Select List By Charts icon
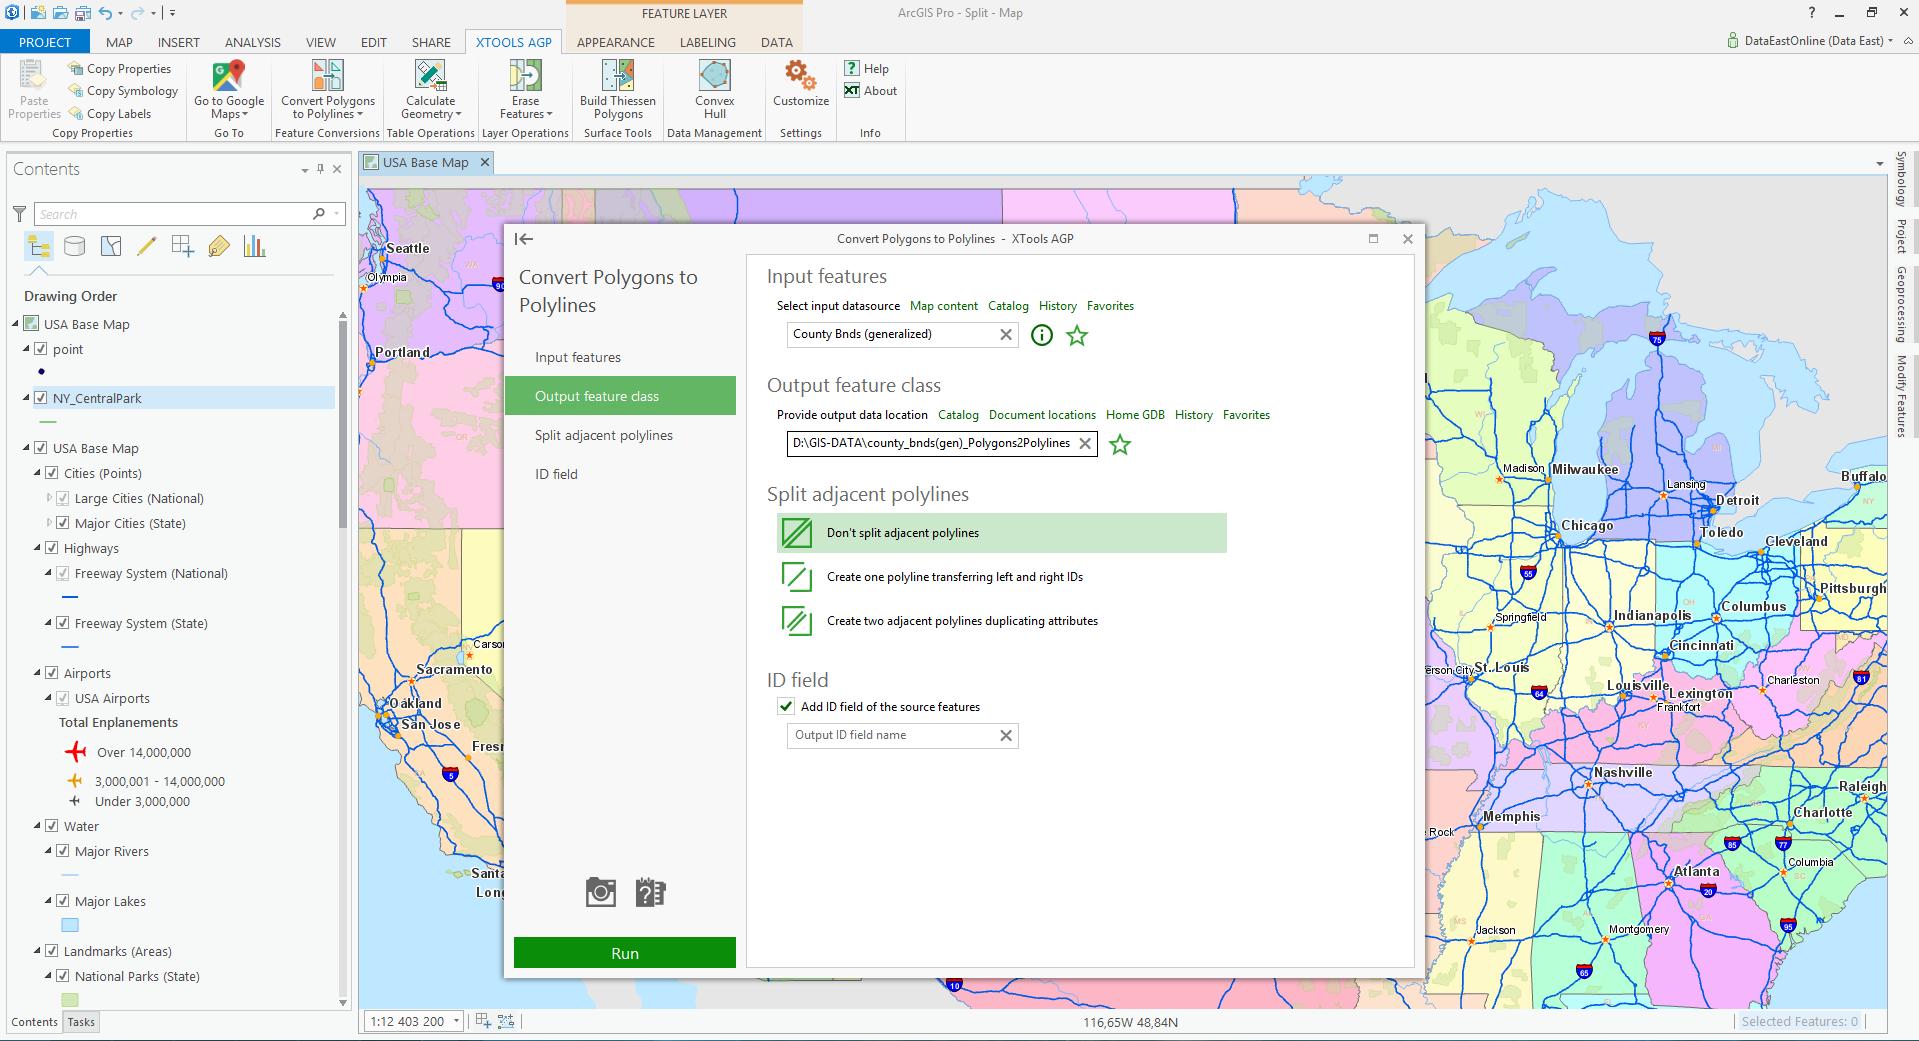The image size is (1919, 1041). point(255,246)
